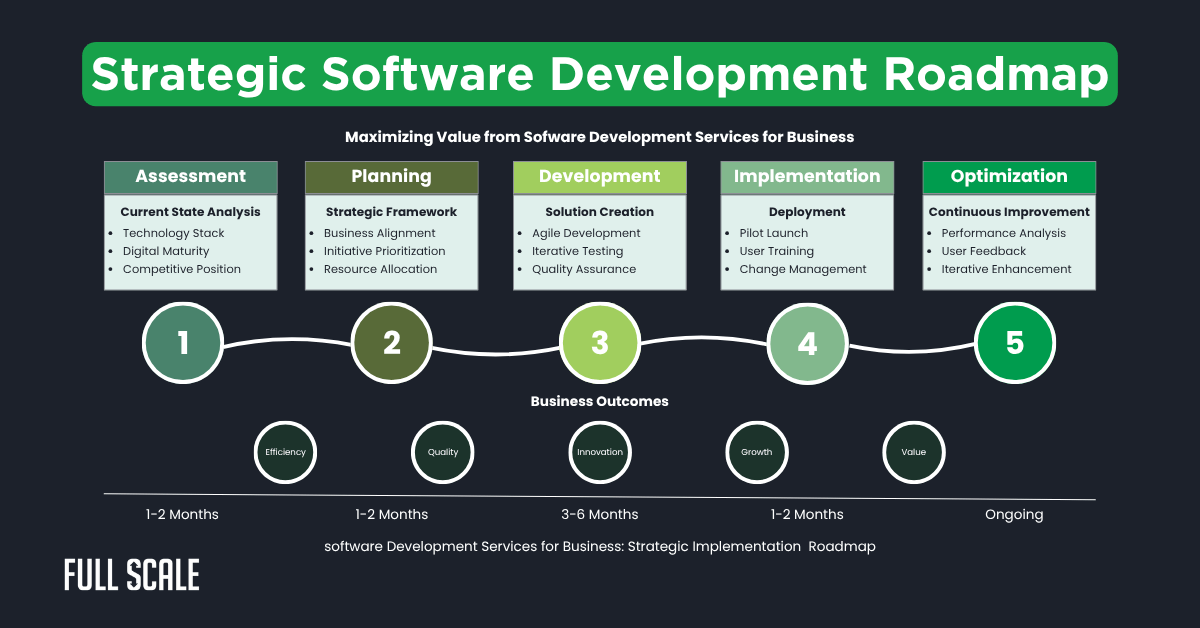Click the Innovation outcome circle
1200x628 pixels.
pos(599,452)
